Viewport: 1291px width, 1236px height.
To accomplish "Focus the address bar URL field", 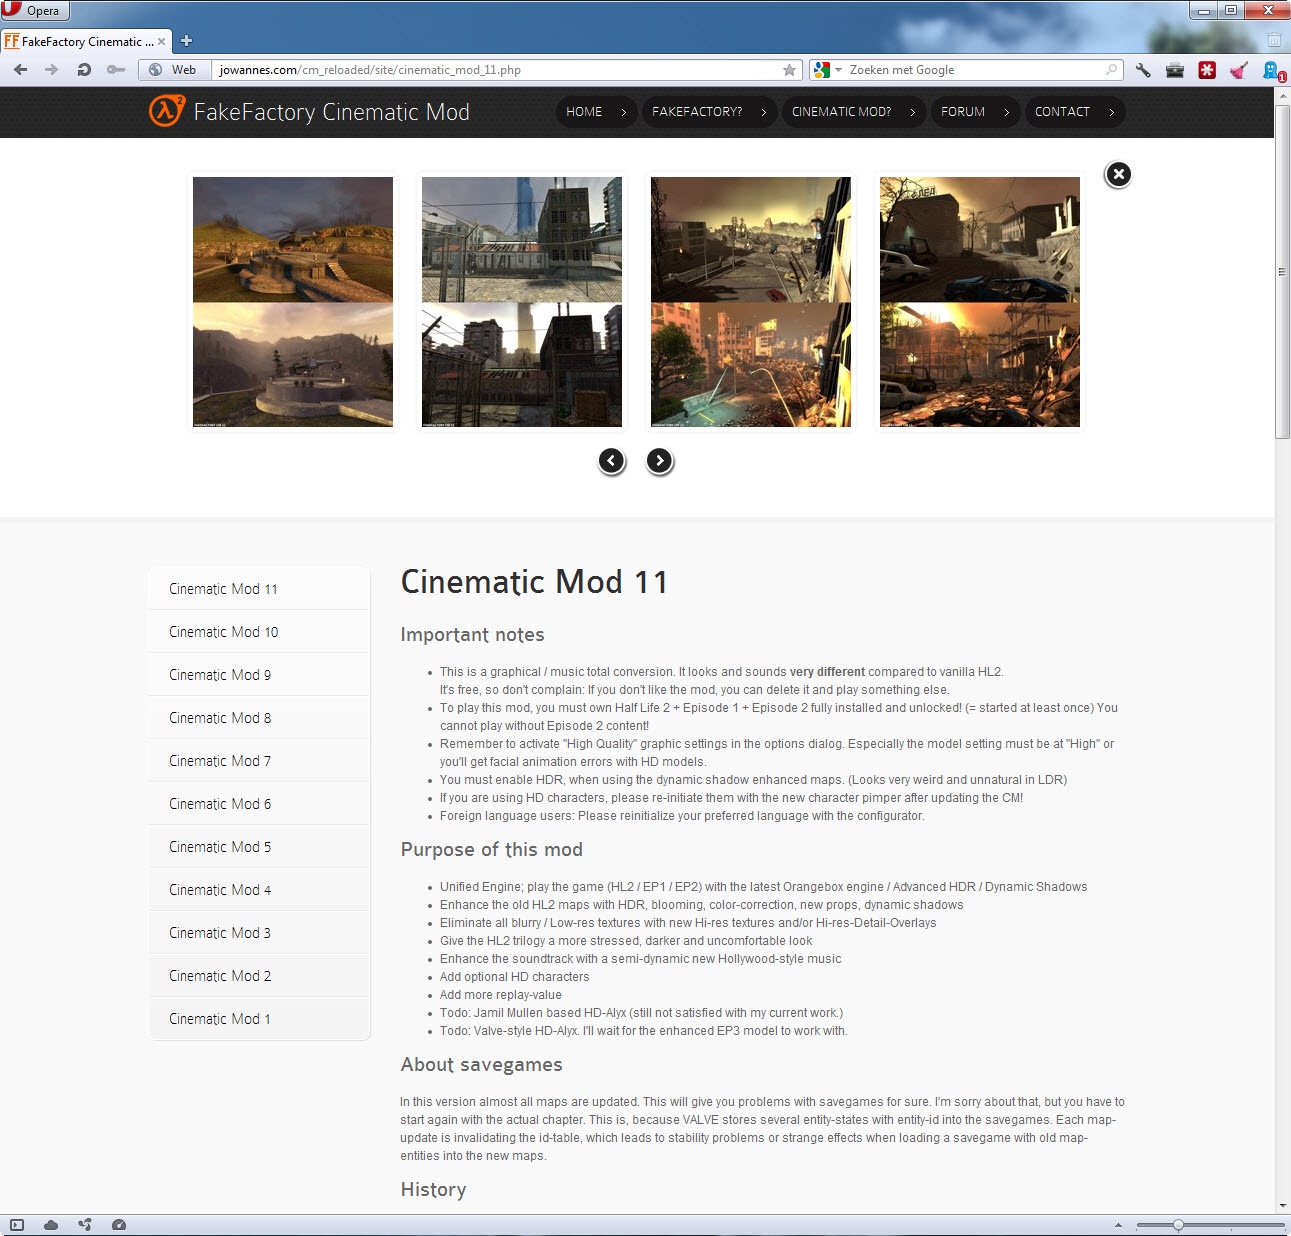I will pos(498,70).
